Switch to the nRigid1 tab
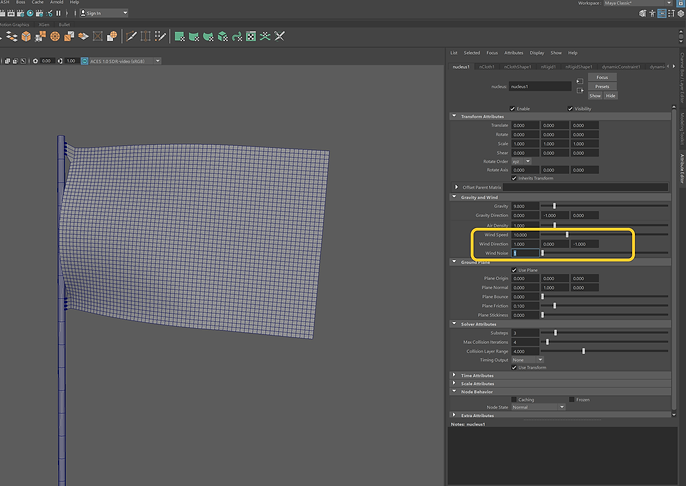Viewport: 686px width, 486px height. coord(548,67)
